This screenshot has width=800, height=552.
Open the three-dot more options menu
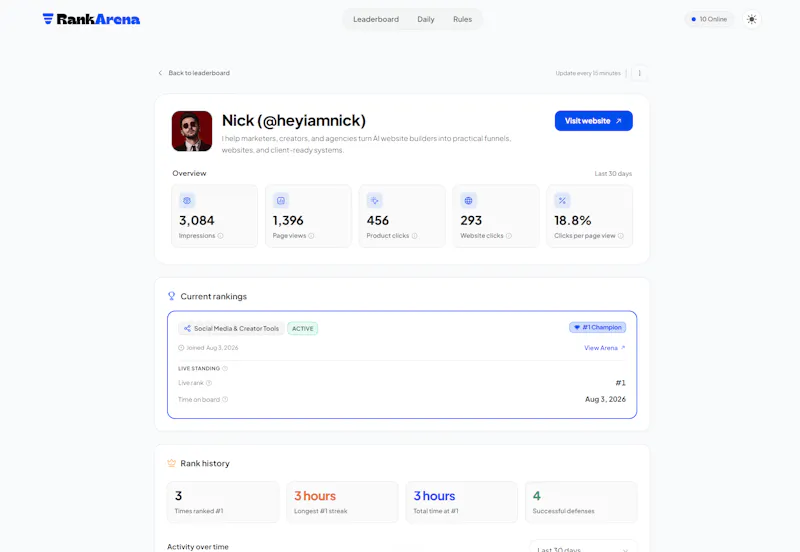pos(639,73)
